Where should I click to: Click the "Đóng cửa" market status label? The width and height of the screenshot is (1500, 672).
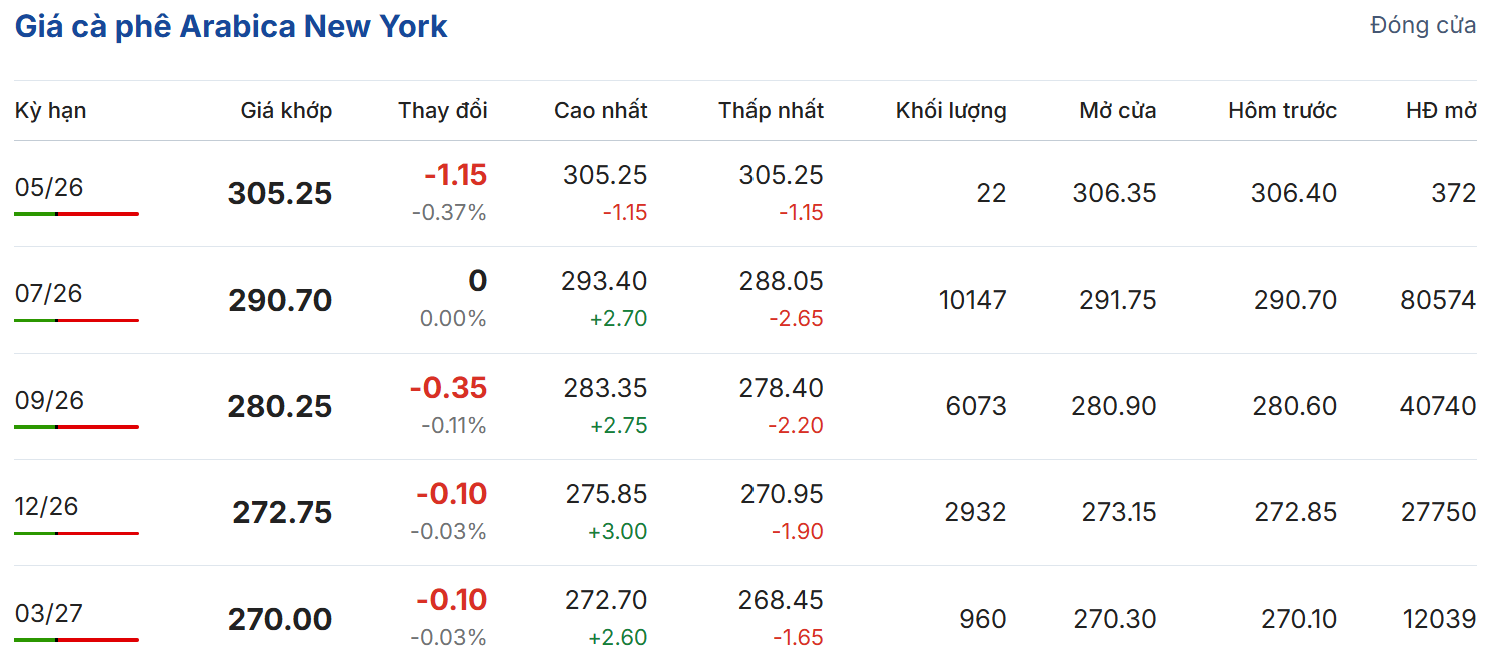1423,26
